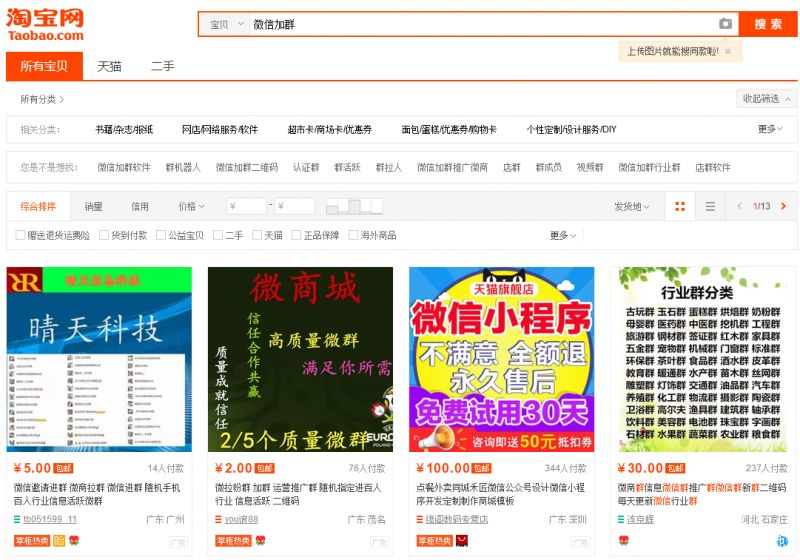Click heart badge on first product
The width and height of the screenshot is (800, 560).
pyautogui.click(x=74, y=540)
